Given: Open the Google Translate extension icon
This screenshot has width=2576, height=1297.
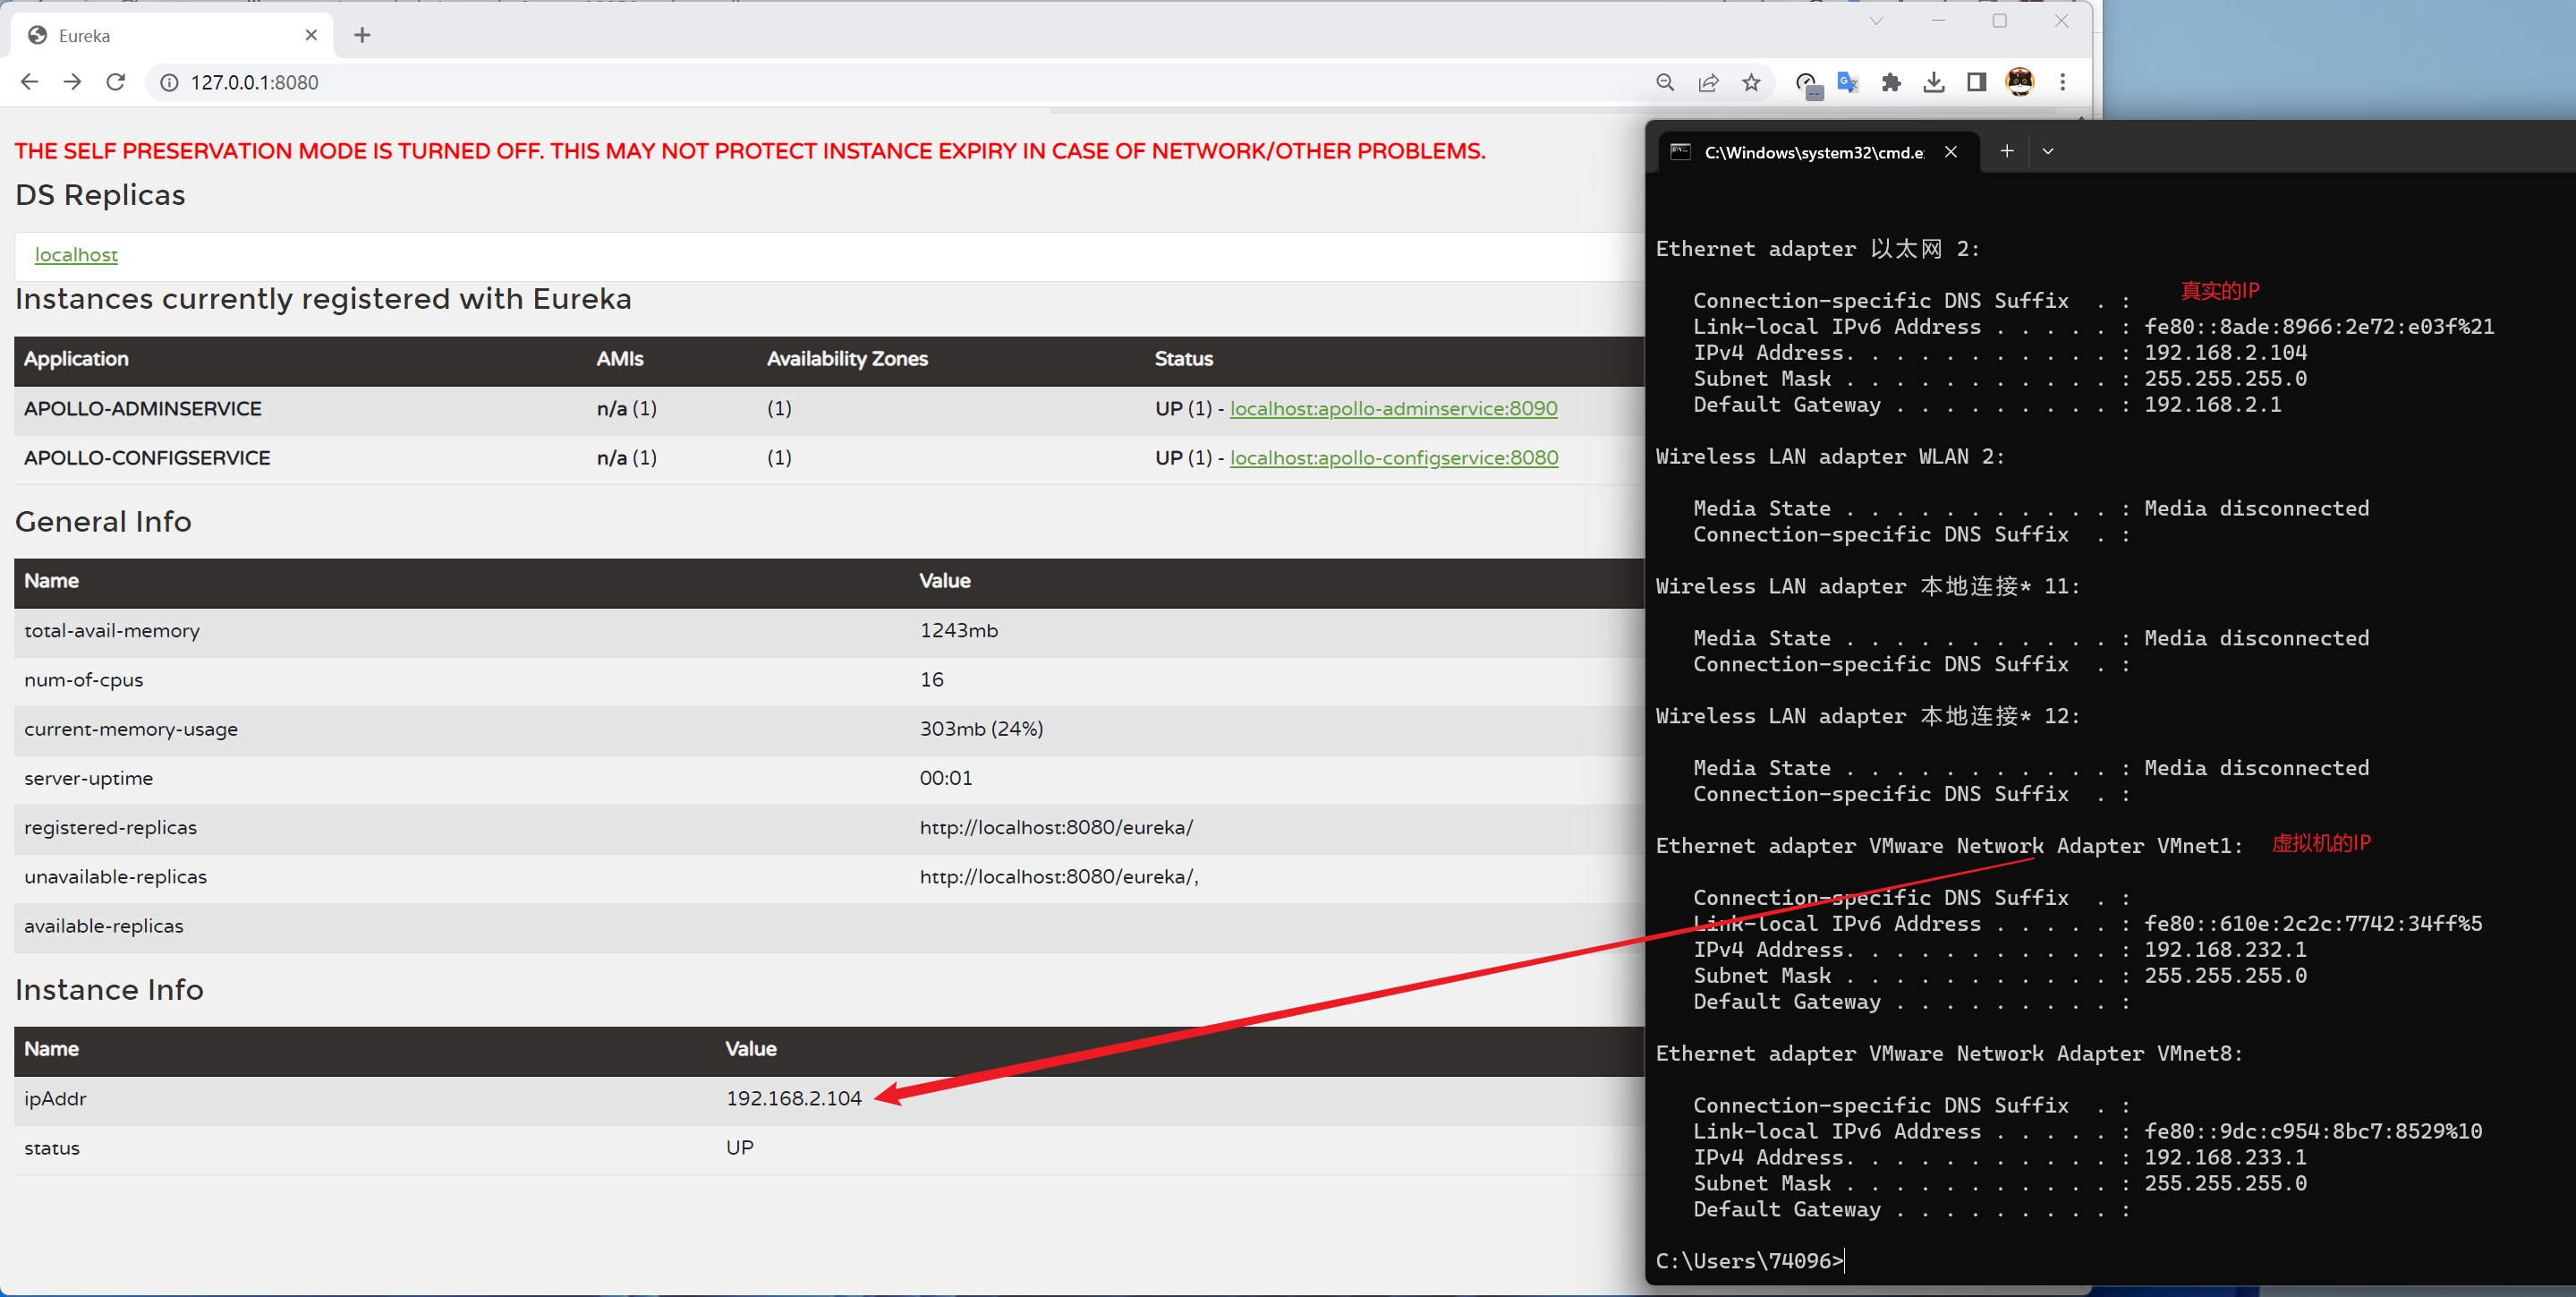Looking at the screenshot, I should (x=1847, y=82).
